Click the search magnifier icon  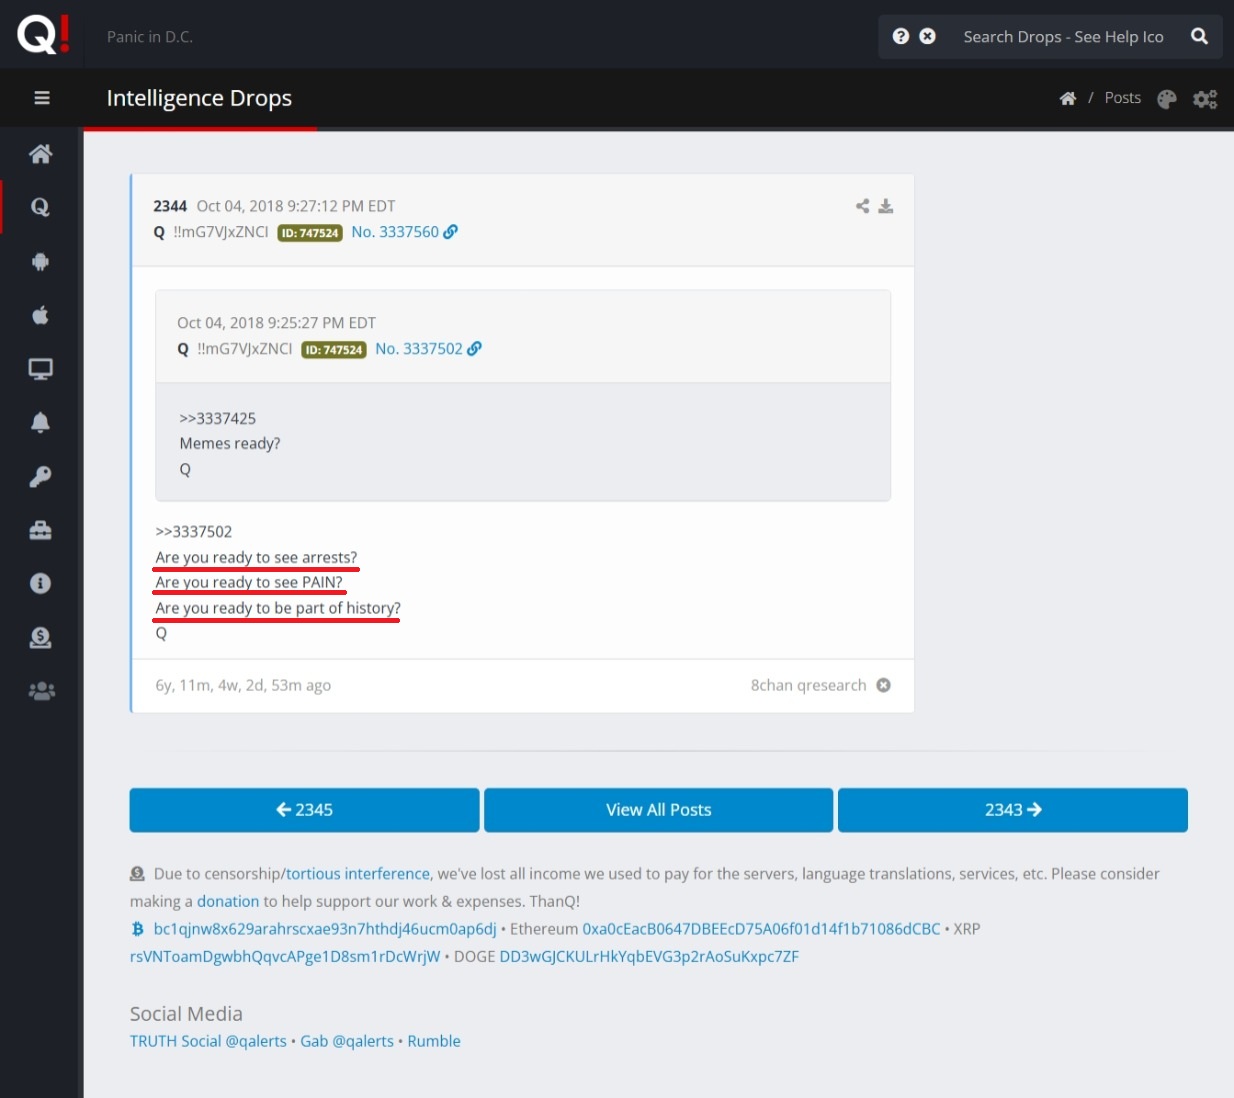click(x=1199, y=37)
